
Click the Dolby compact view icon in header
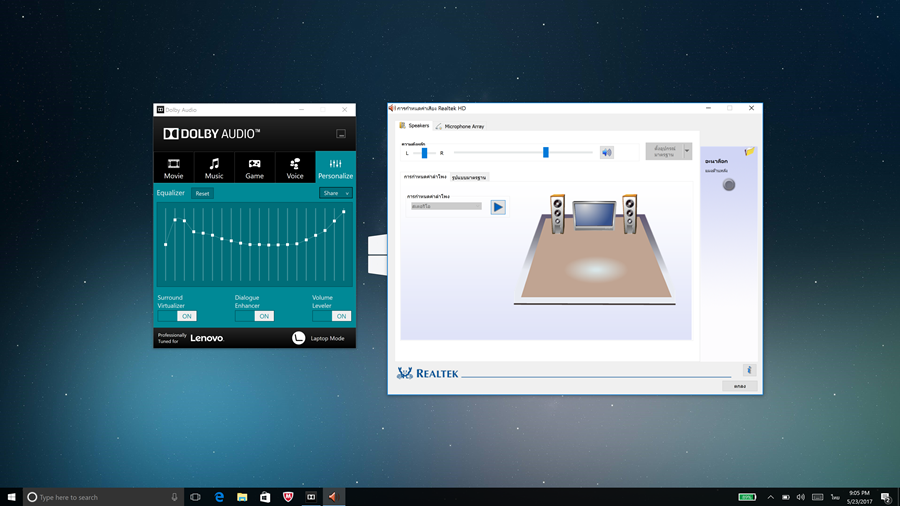click(341, 134)
